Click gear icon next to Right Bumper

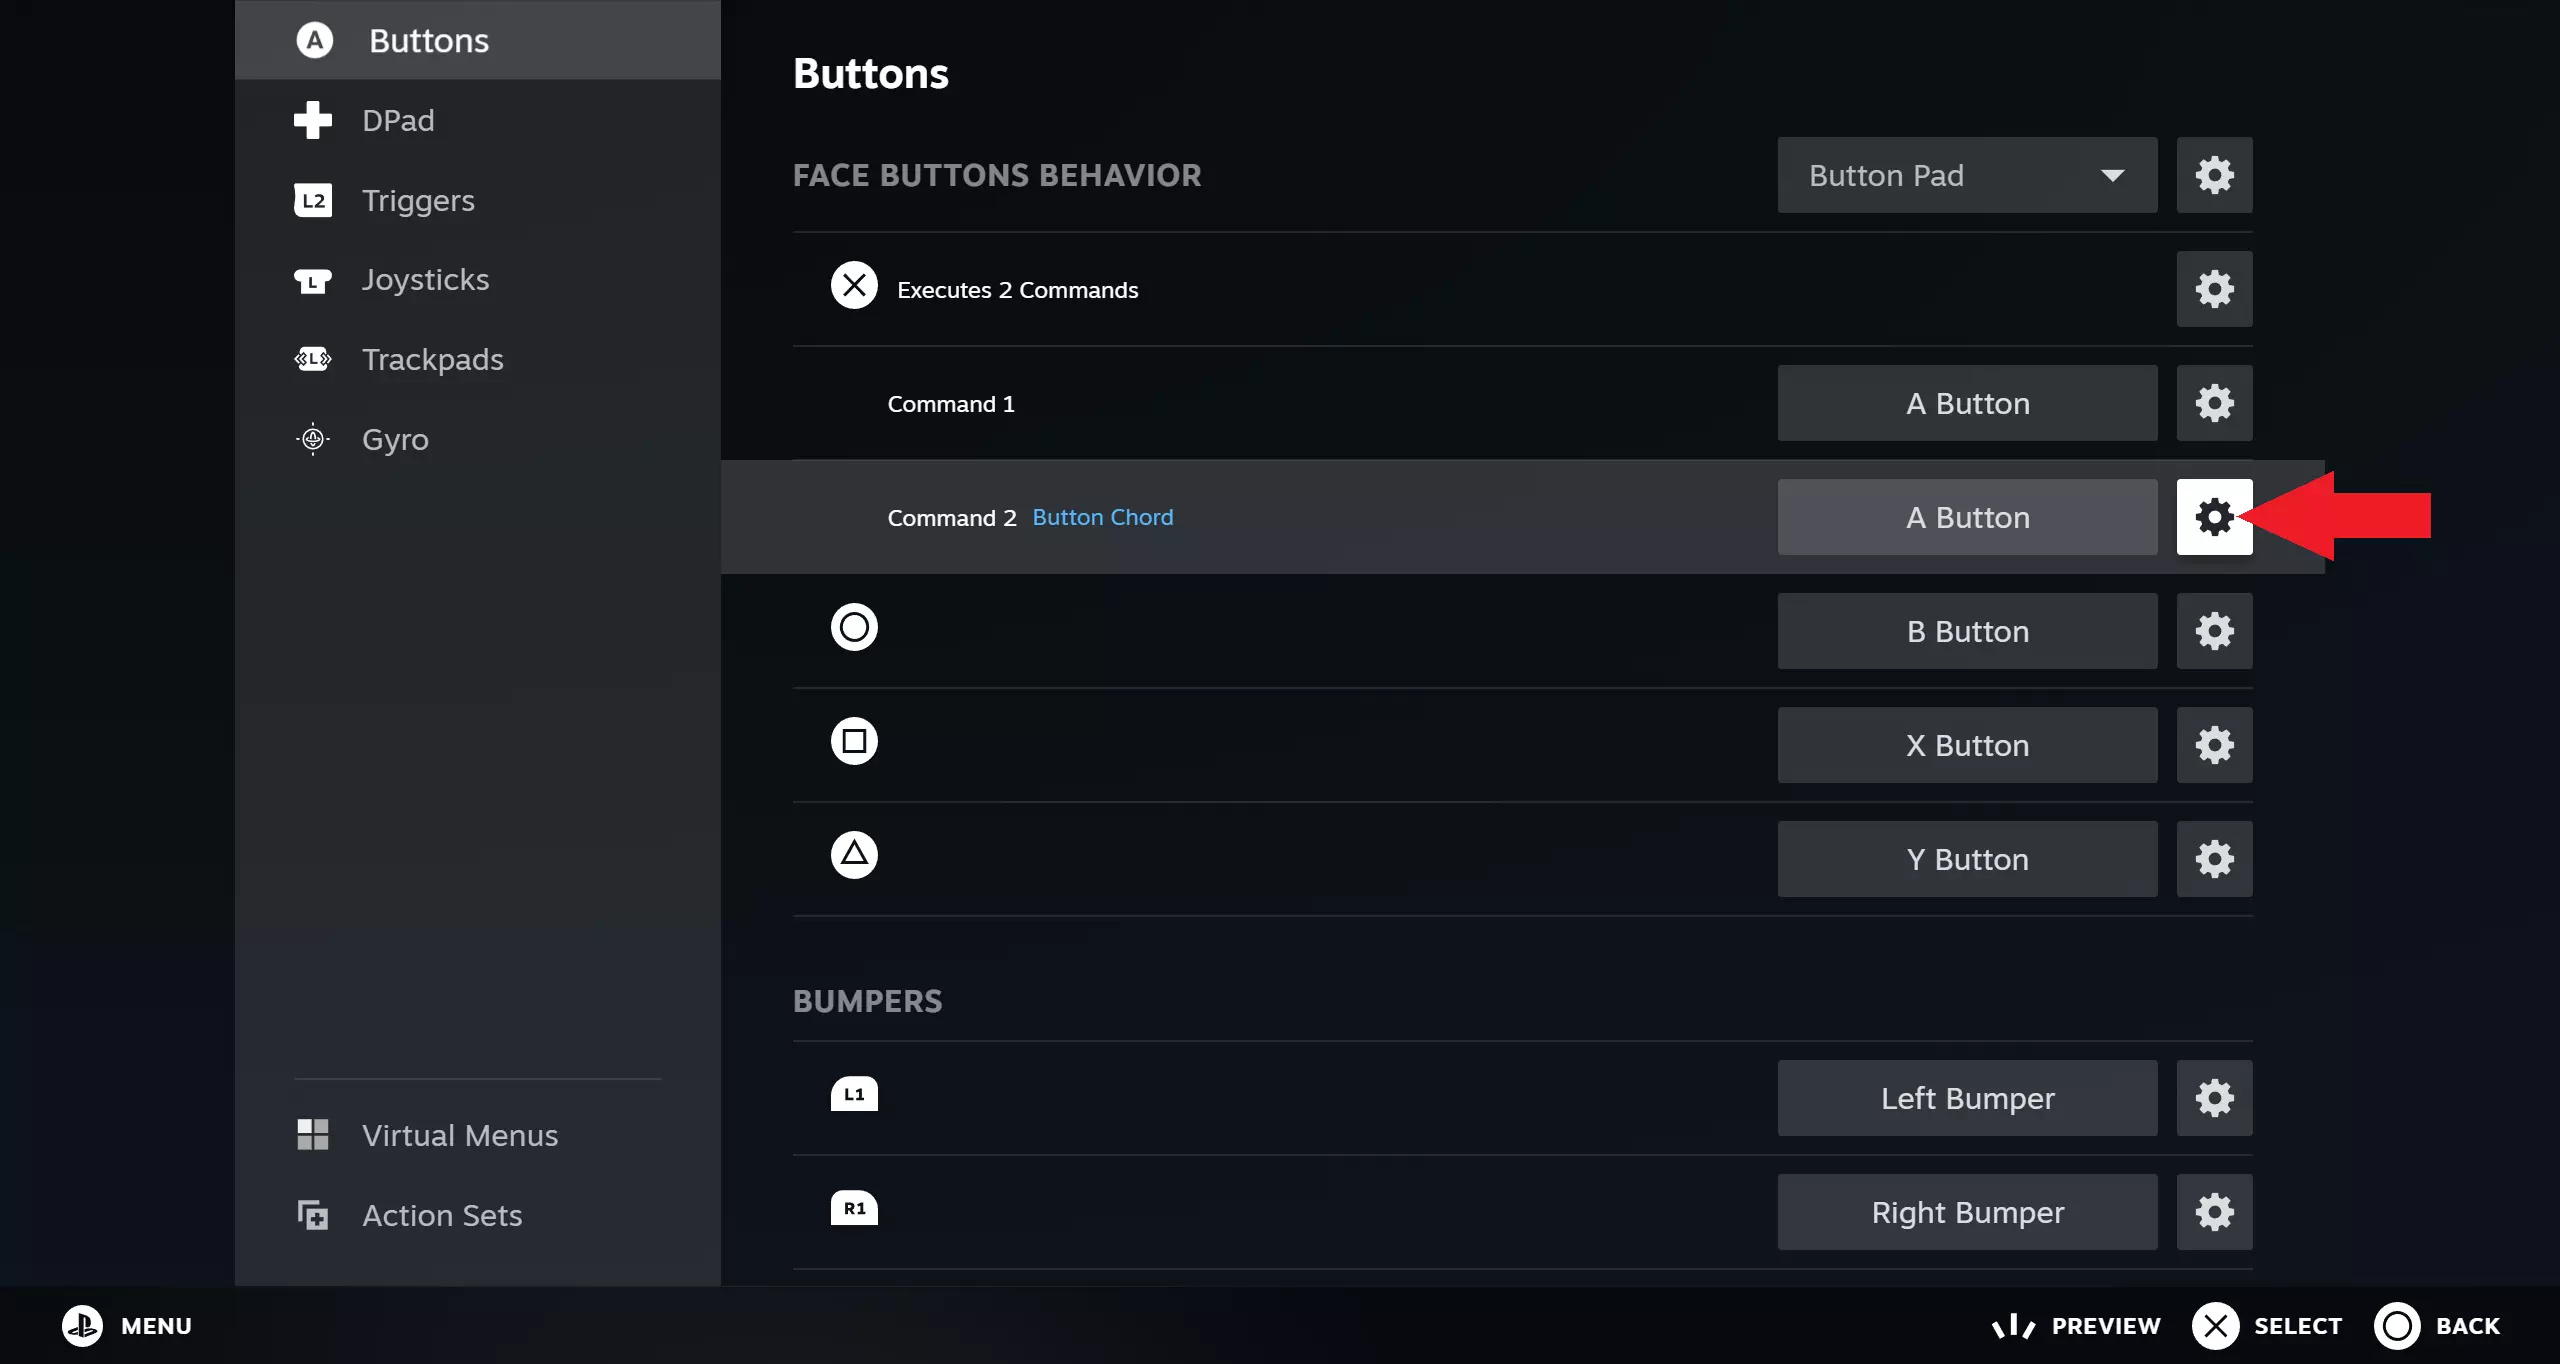(x=2214, y=1212)
